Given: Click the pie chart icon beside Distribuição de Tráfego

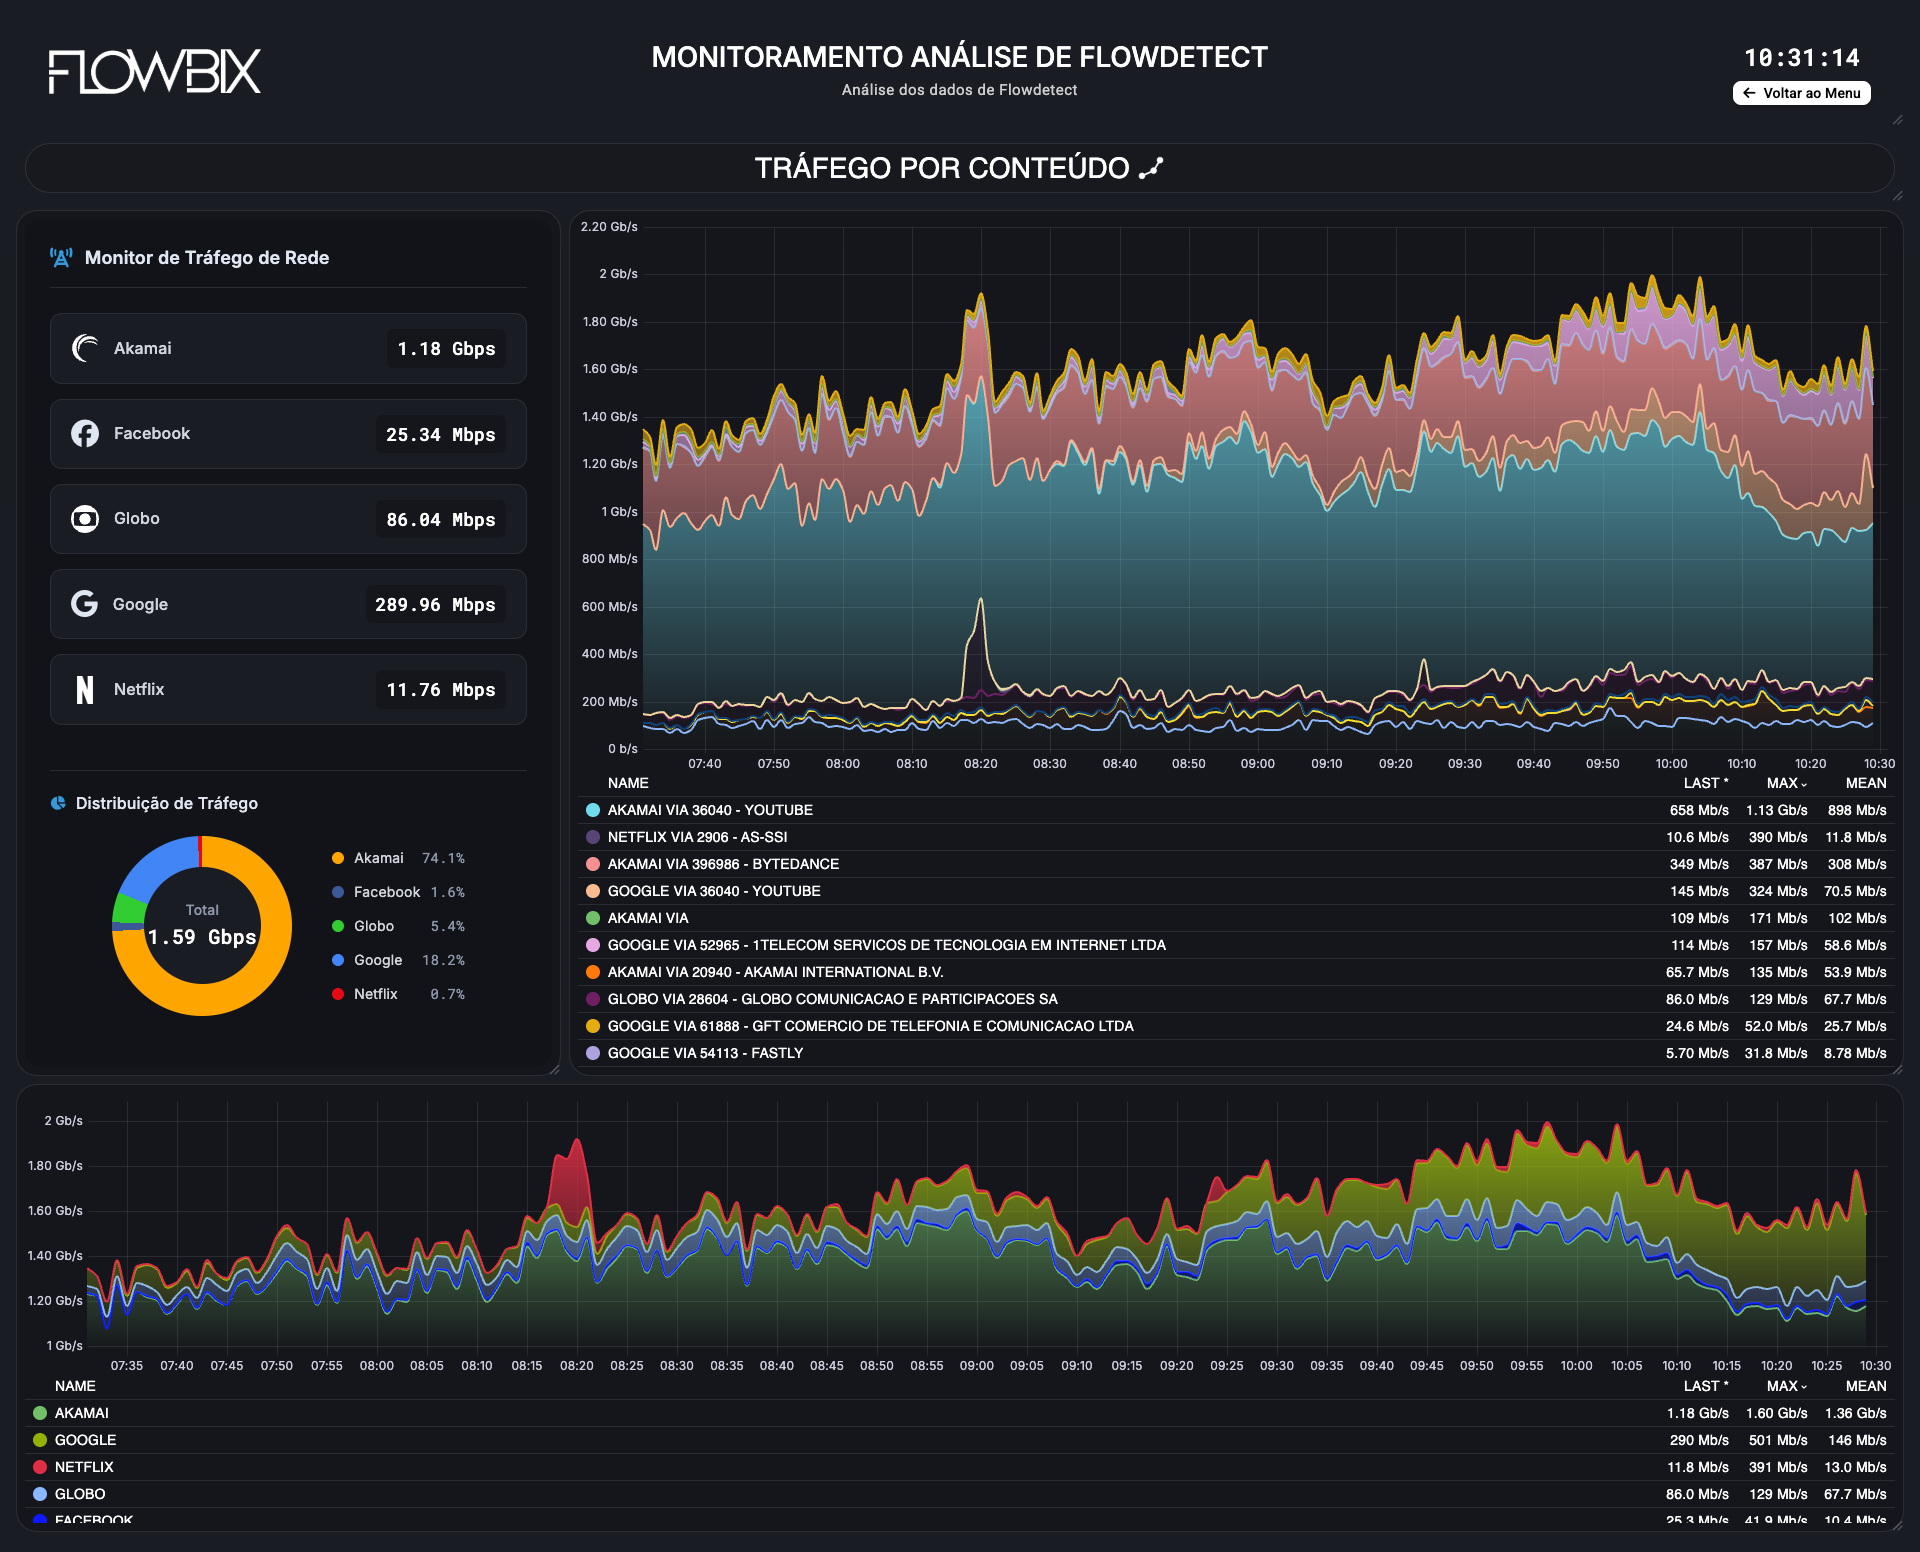Looking at the screenshot, I should [x=58, y=803].
